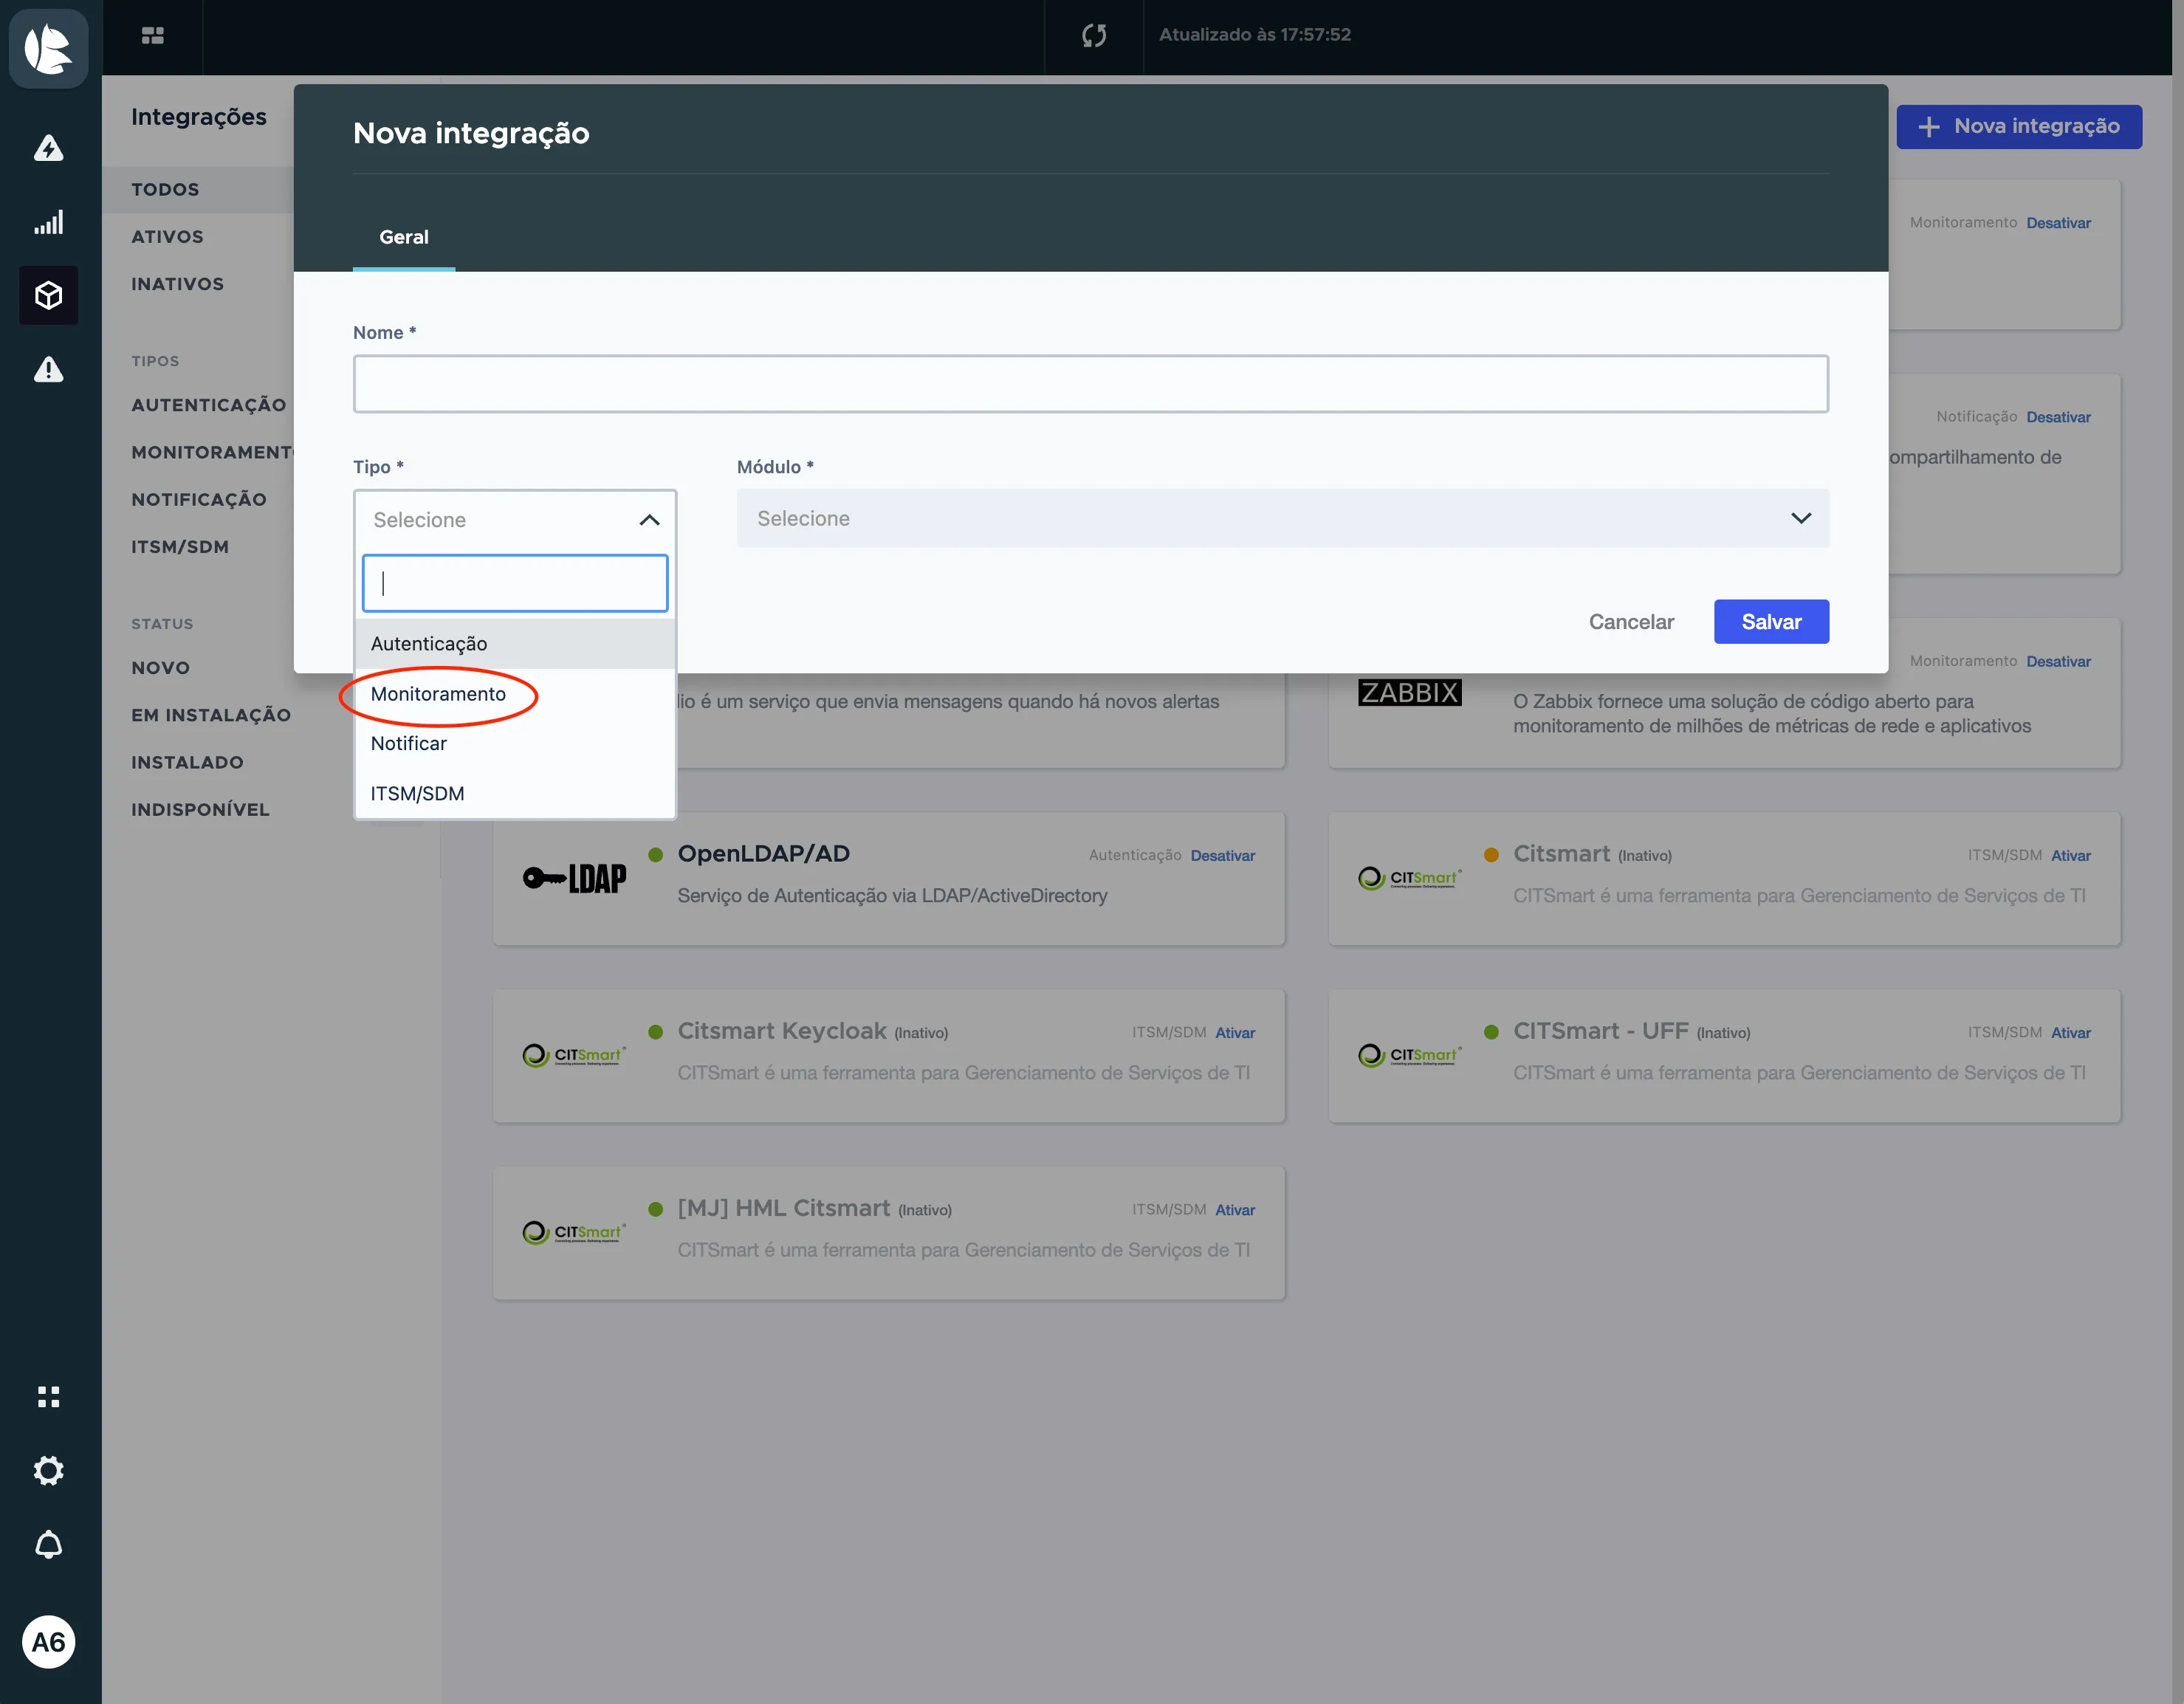Click the Salvar button
The width and height of the screenshot is (2184, 1704).
click(x=1771, y=622)
